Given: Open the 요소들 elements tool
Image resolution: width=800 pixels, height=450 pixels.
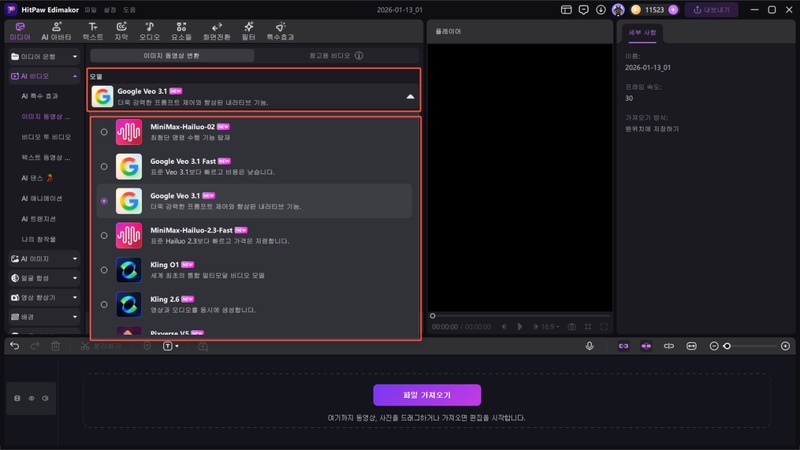Looking at the screenshot, I should coord(181,31).
